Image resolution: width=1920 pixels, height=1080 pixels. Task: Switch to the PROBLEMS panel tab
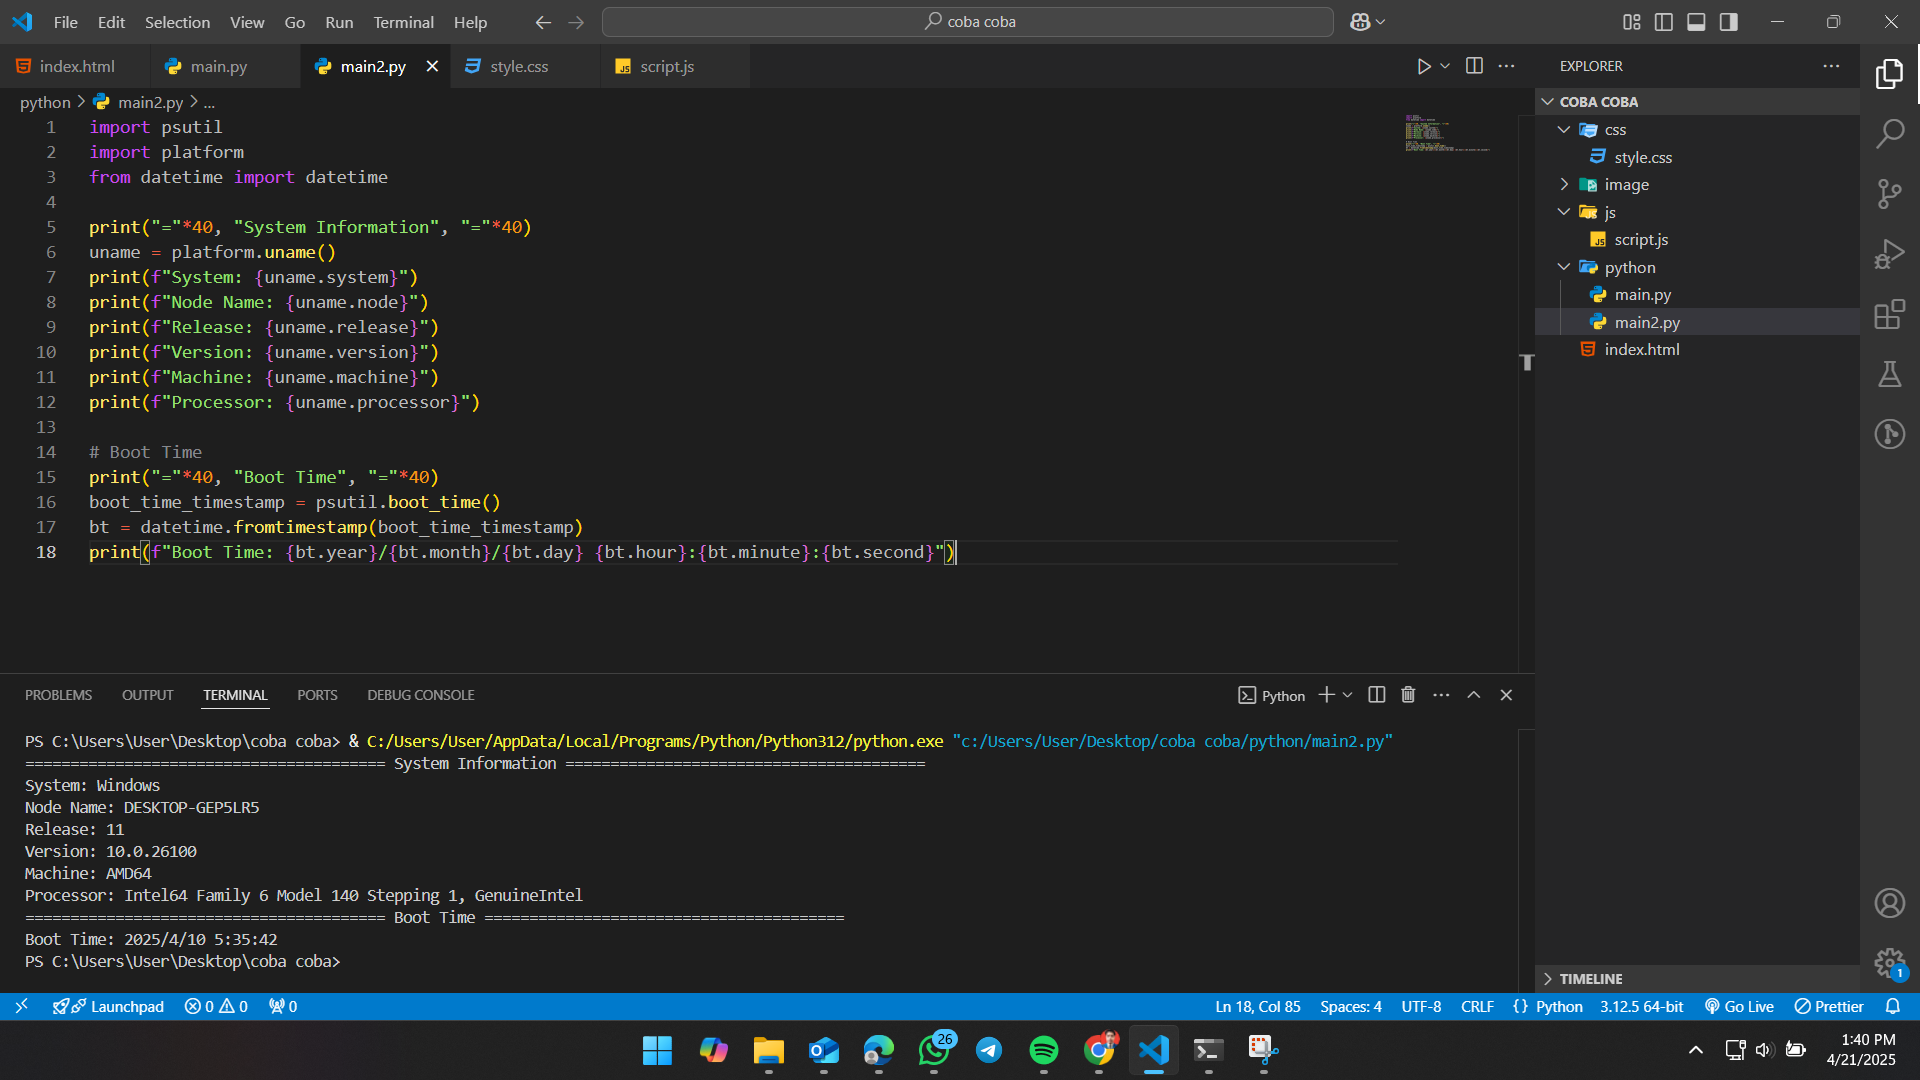[58, 695]
